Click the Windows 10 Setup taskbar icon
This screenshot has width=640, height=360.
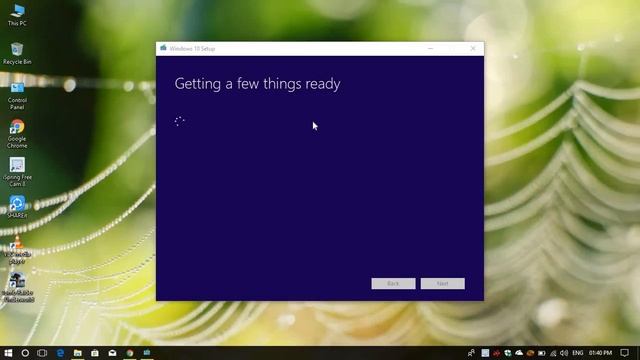(147, 353)
